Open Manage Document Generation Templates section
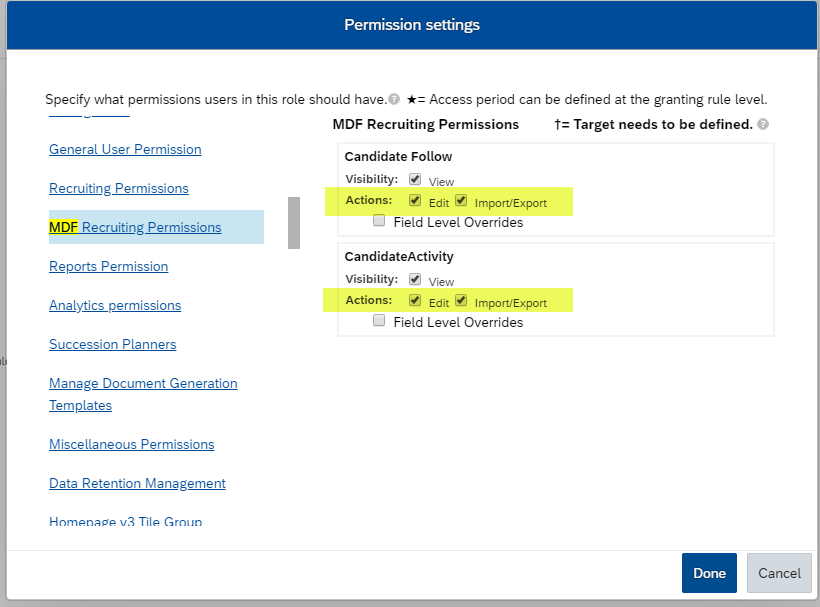This screenshot has width=820, height=607. 143,394
